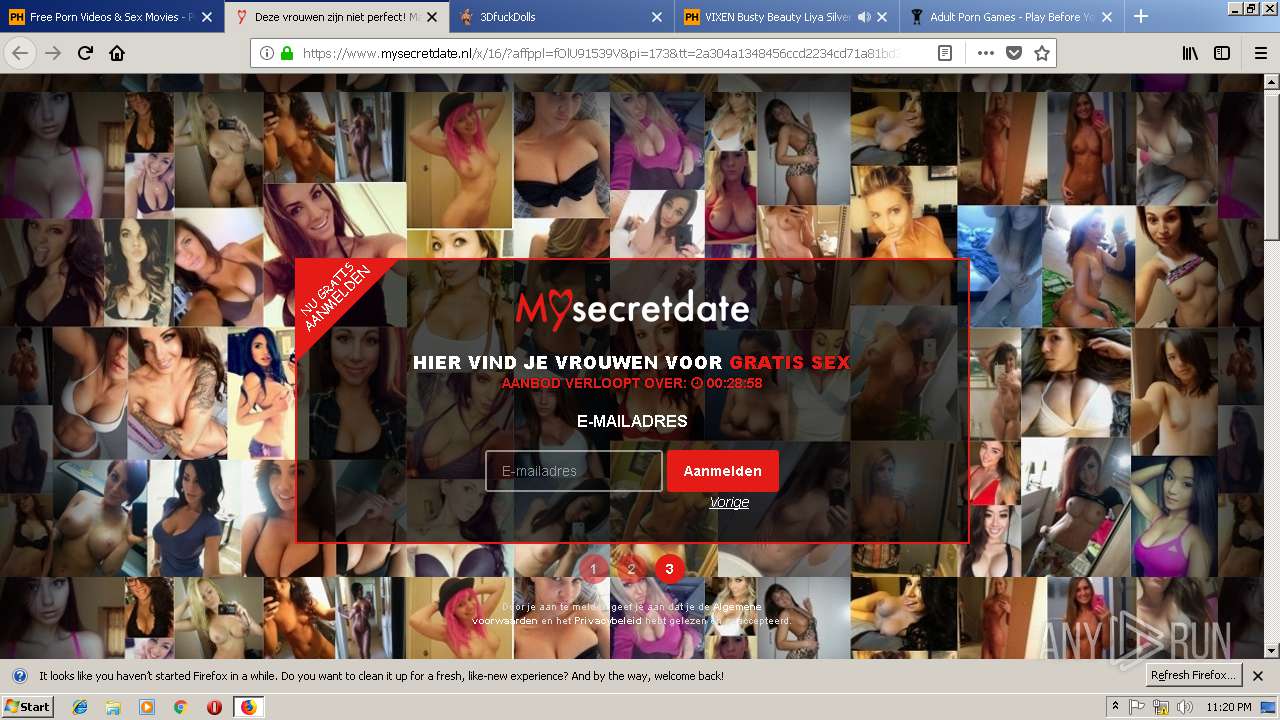The height and width of the screenshot is (720, 1280).
Task: Click the Firefox taskbar button
Action: (x=248, y=707)
